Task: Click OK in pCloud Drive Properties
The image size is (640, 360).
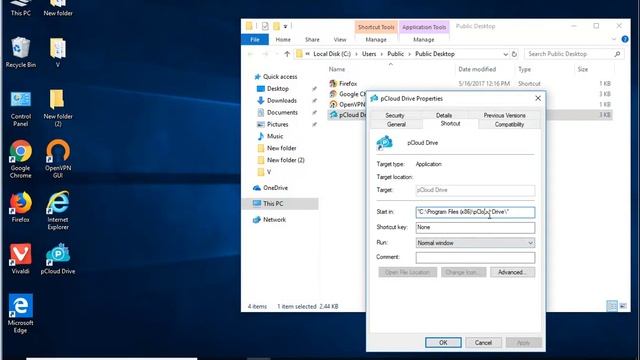Action: (443, 342)
